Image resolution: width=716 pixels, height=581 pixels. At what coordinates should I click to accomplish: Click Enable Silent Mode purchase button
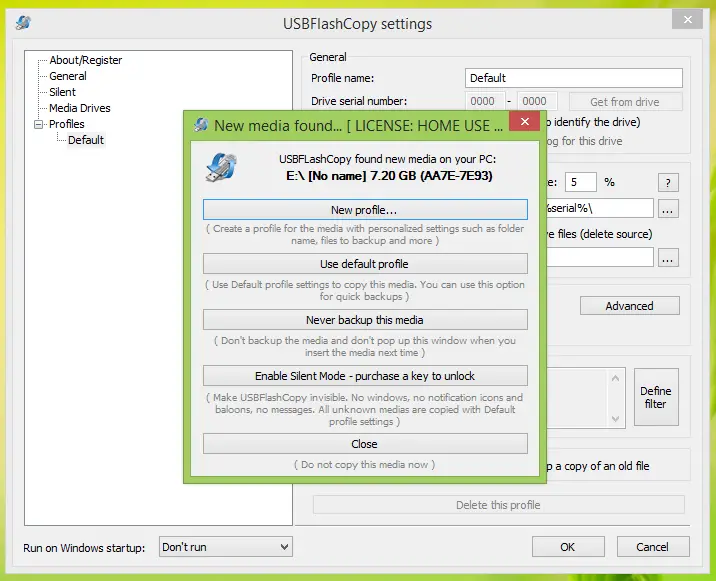pyautogui.click(x=365, y=375)
